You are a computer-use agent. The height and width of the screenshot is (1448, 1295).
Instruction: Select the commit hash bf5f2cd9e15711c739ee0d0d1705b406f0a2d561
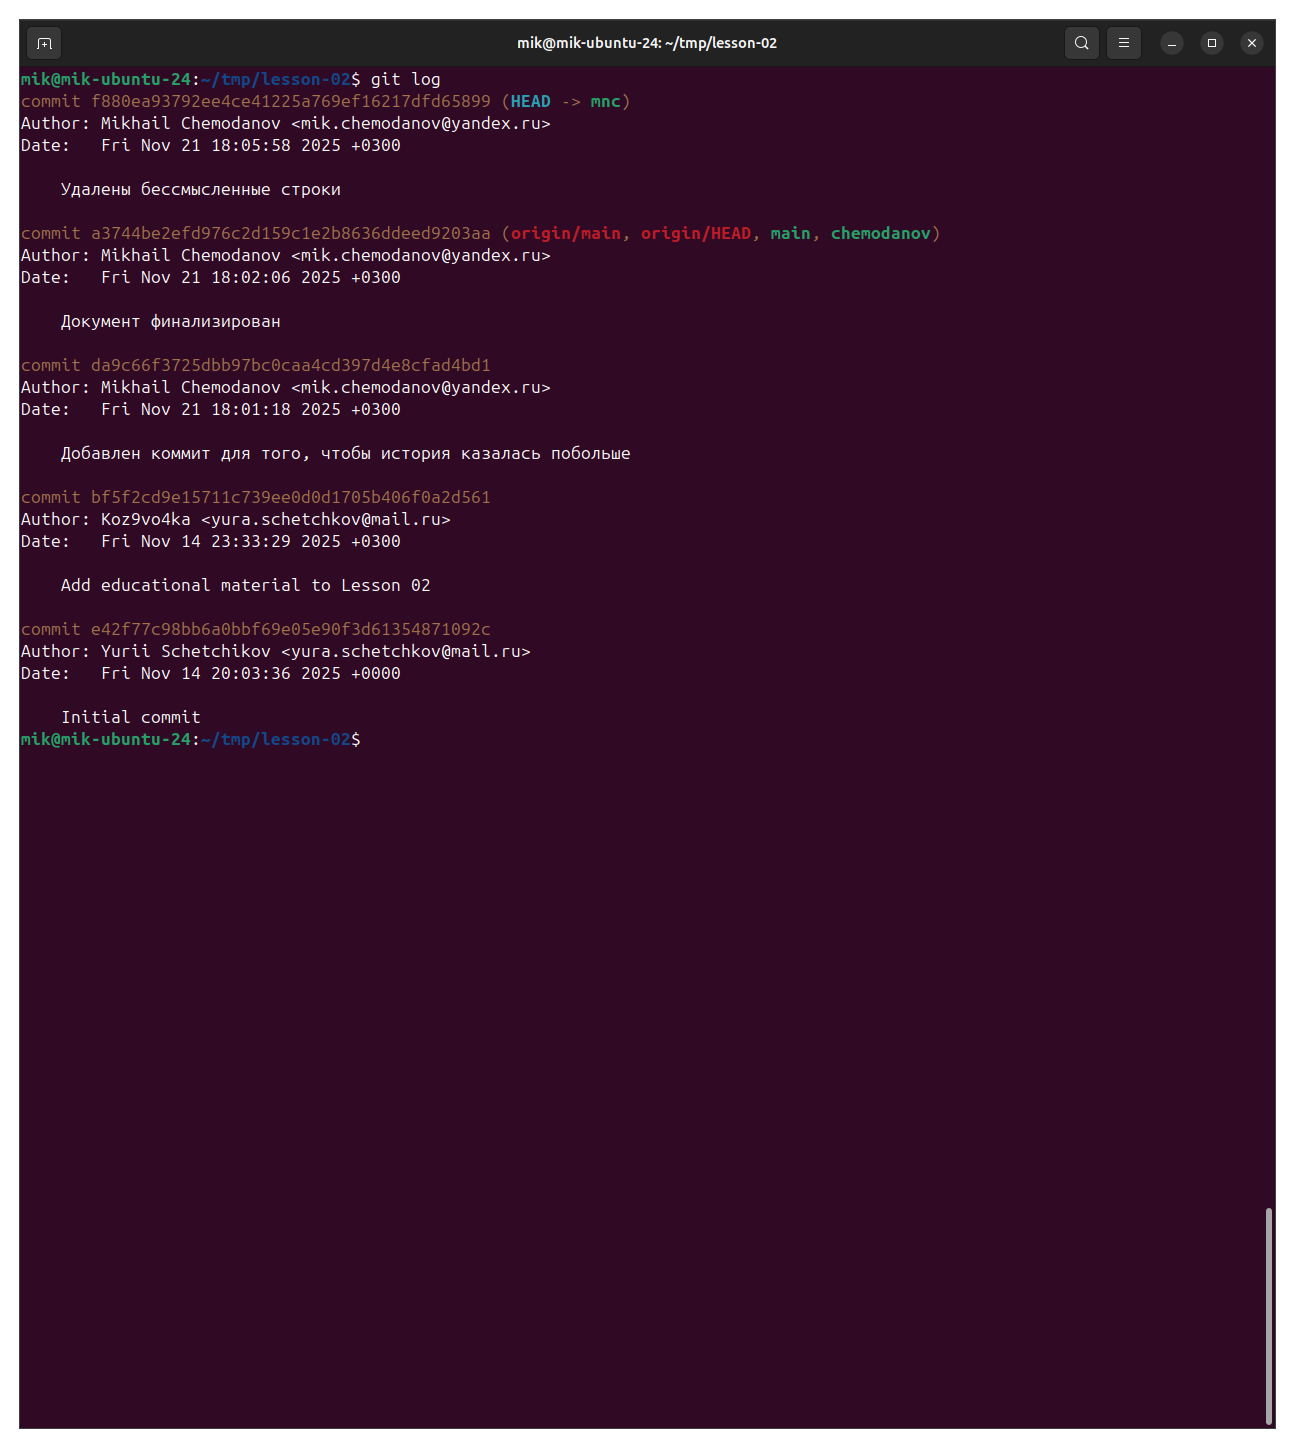pos(290,497)
